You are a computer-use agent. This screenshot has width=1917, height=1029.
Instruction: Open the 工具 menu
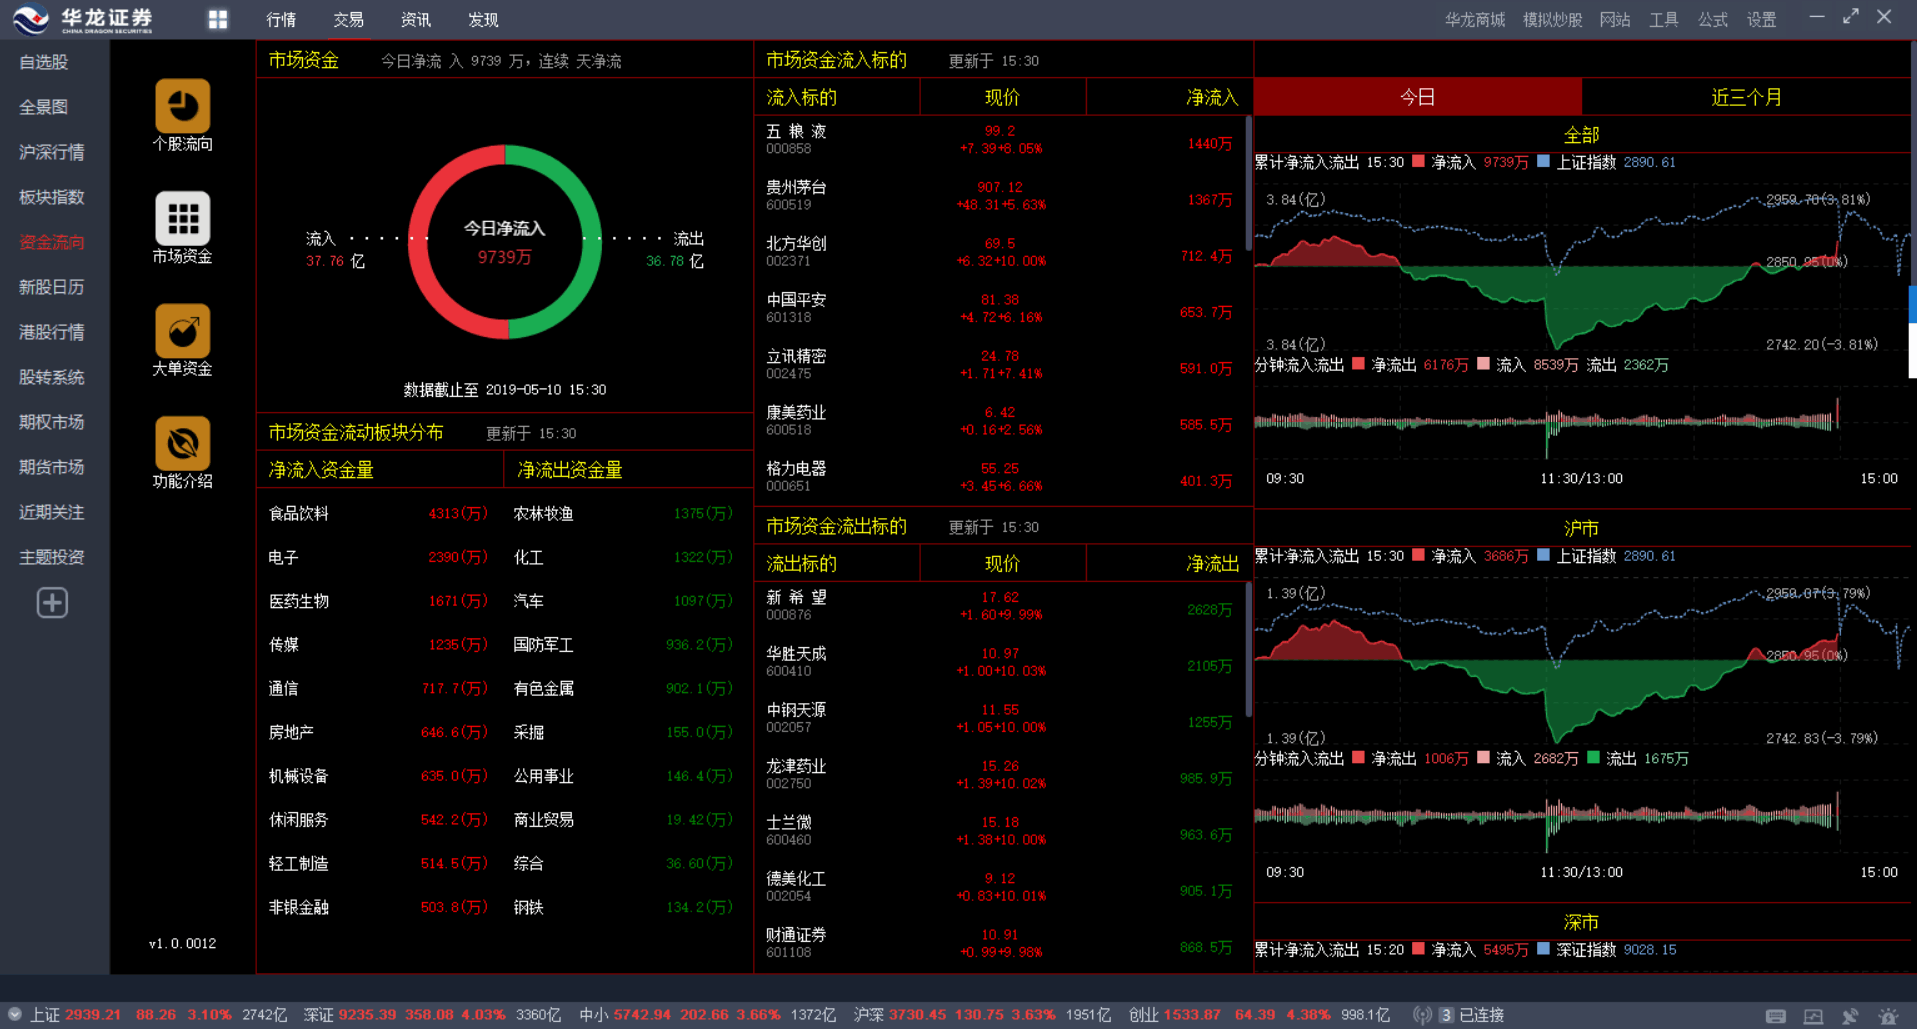click(x=1664, y=19)
